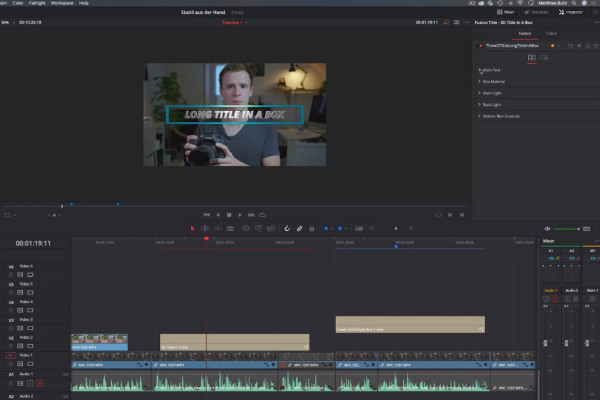Open the Timeline View Options icon

click(x=359, y=229)
